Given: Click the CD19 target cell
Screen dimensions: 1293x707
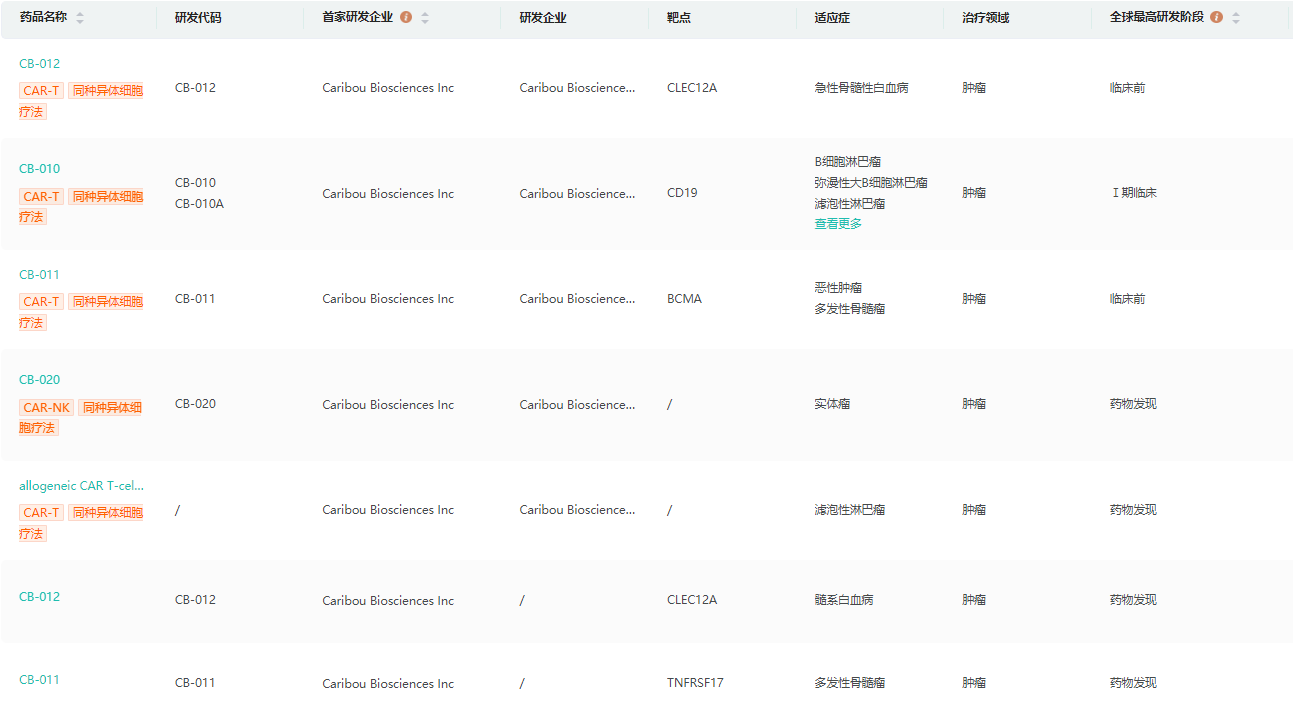Looking at the screenshot, I should point(682,193).
